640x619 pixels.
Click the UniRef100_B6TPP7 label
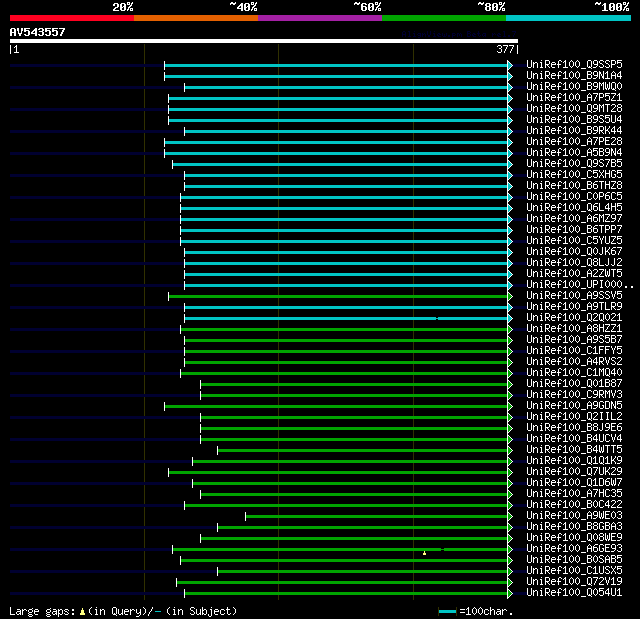[574, 230]
